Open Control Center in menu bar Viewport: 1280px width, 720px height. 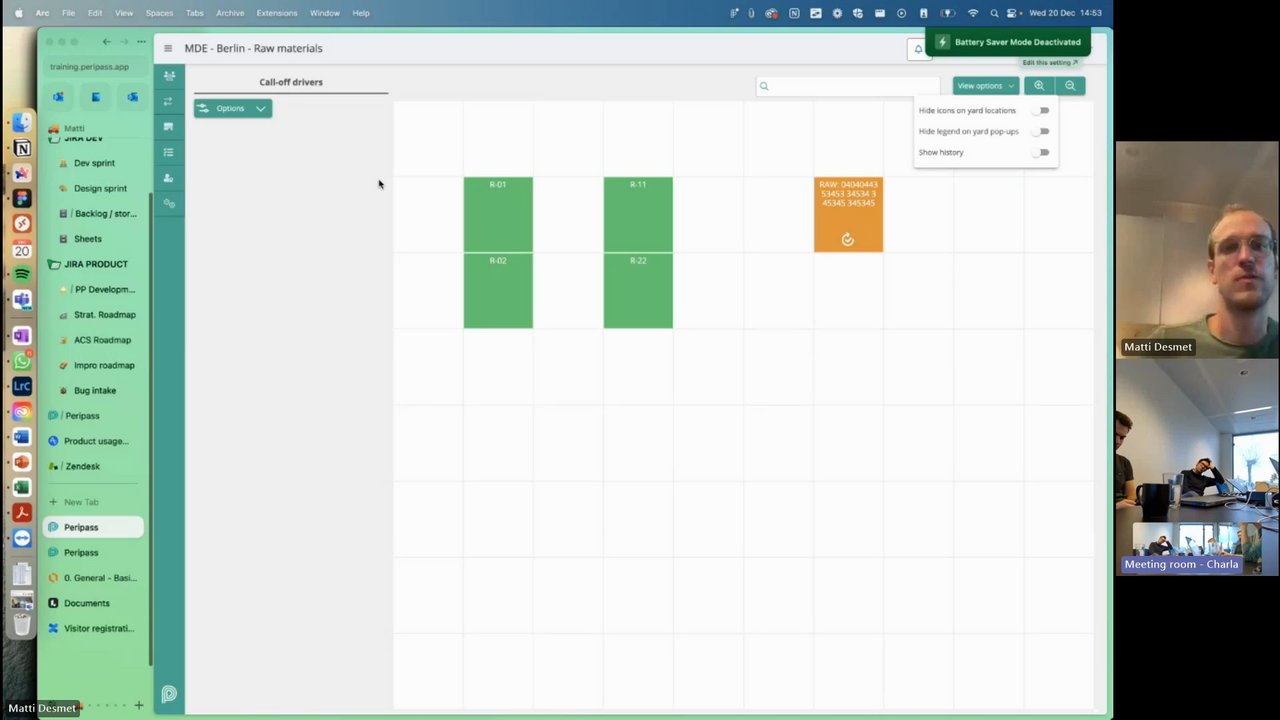pyautogui.click(x=1012, y=13)
